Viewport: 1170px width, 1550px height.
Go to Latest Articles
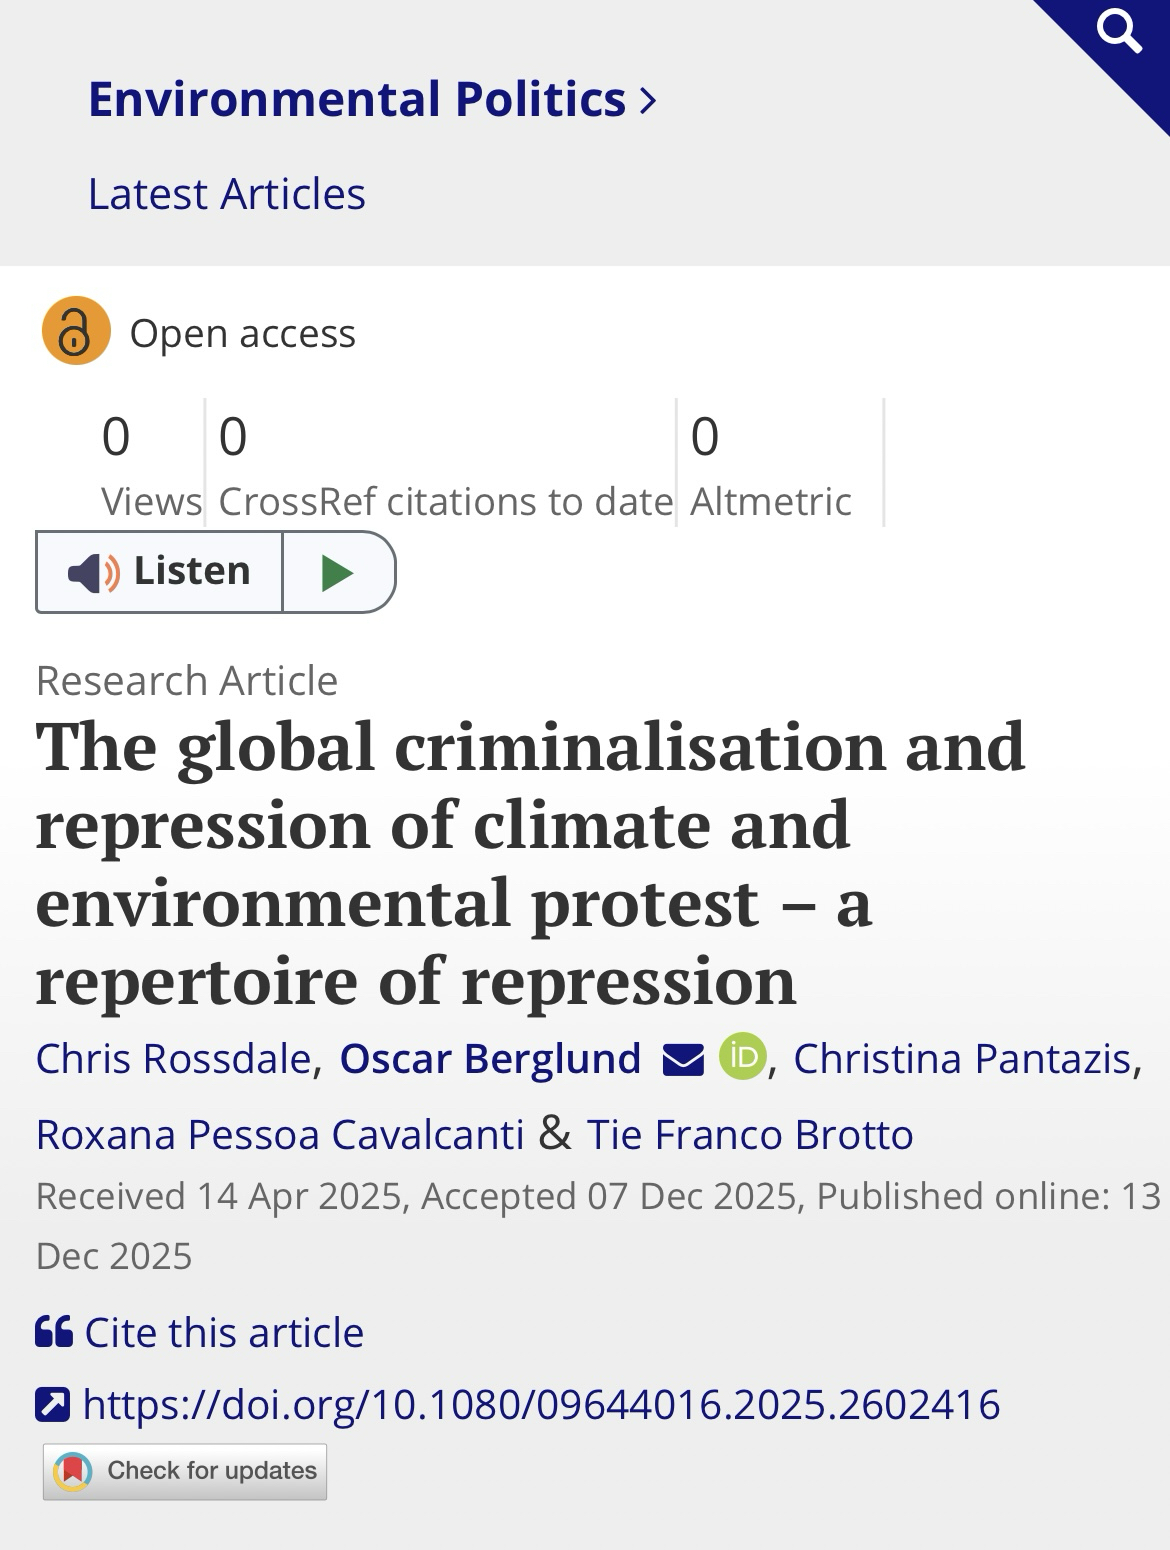tap(226, 194)
